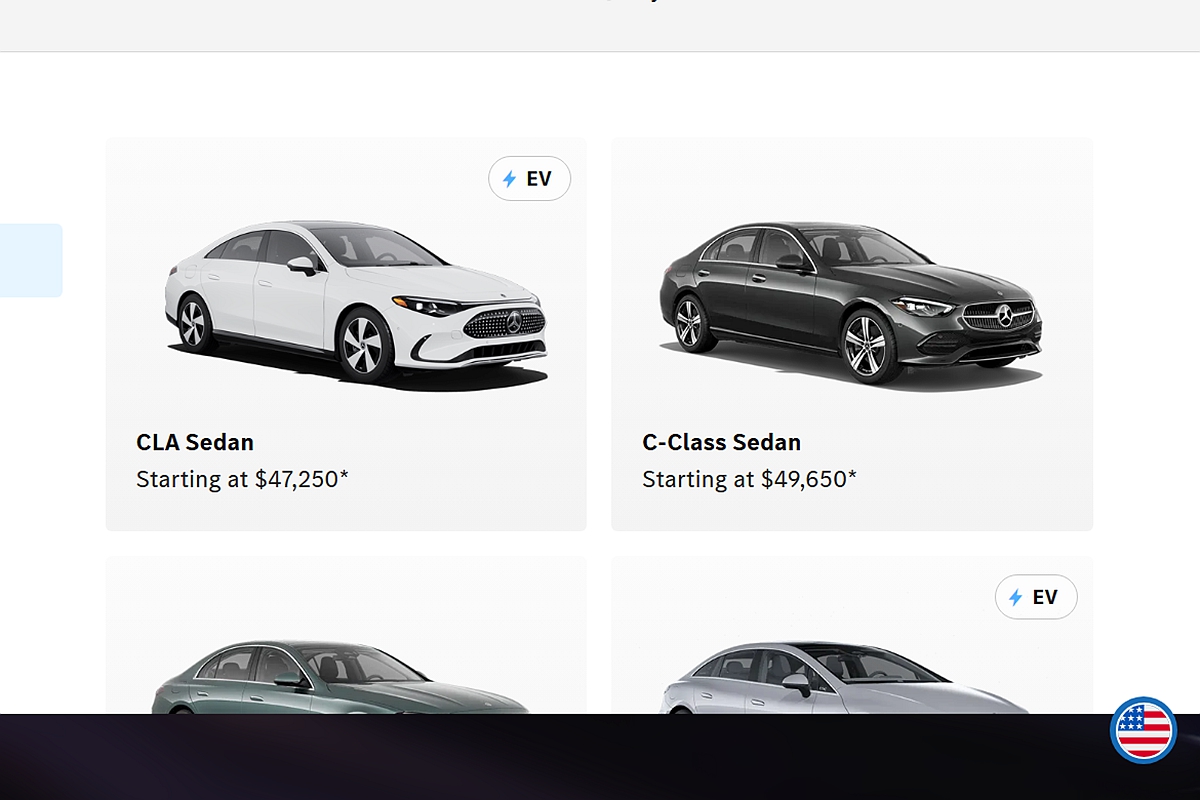1200x800 pixels.
Task: Select the dark gray C-Class Sedan image
Action: coord(851,301)
